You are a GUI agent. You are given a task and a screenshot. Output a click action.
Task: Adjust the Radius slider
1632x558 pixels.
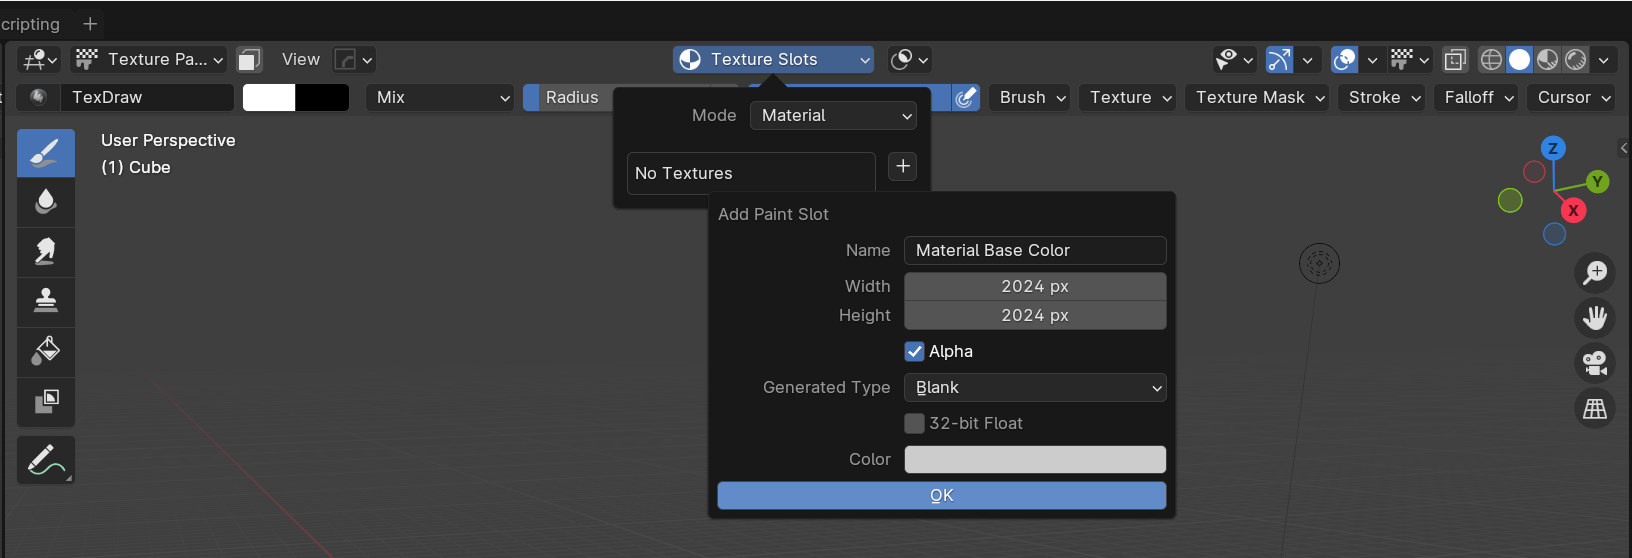click(x=568, y=97)
